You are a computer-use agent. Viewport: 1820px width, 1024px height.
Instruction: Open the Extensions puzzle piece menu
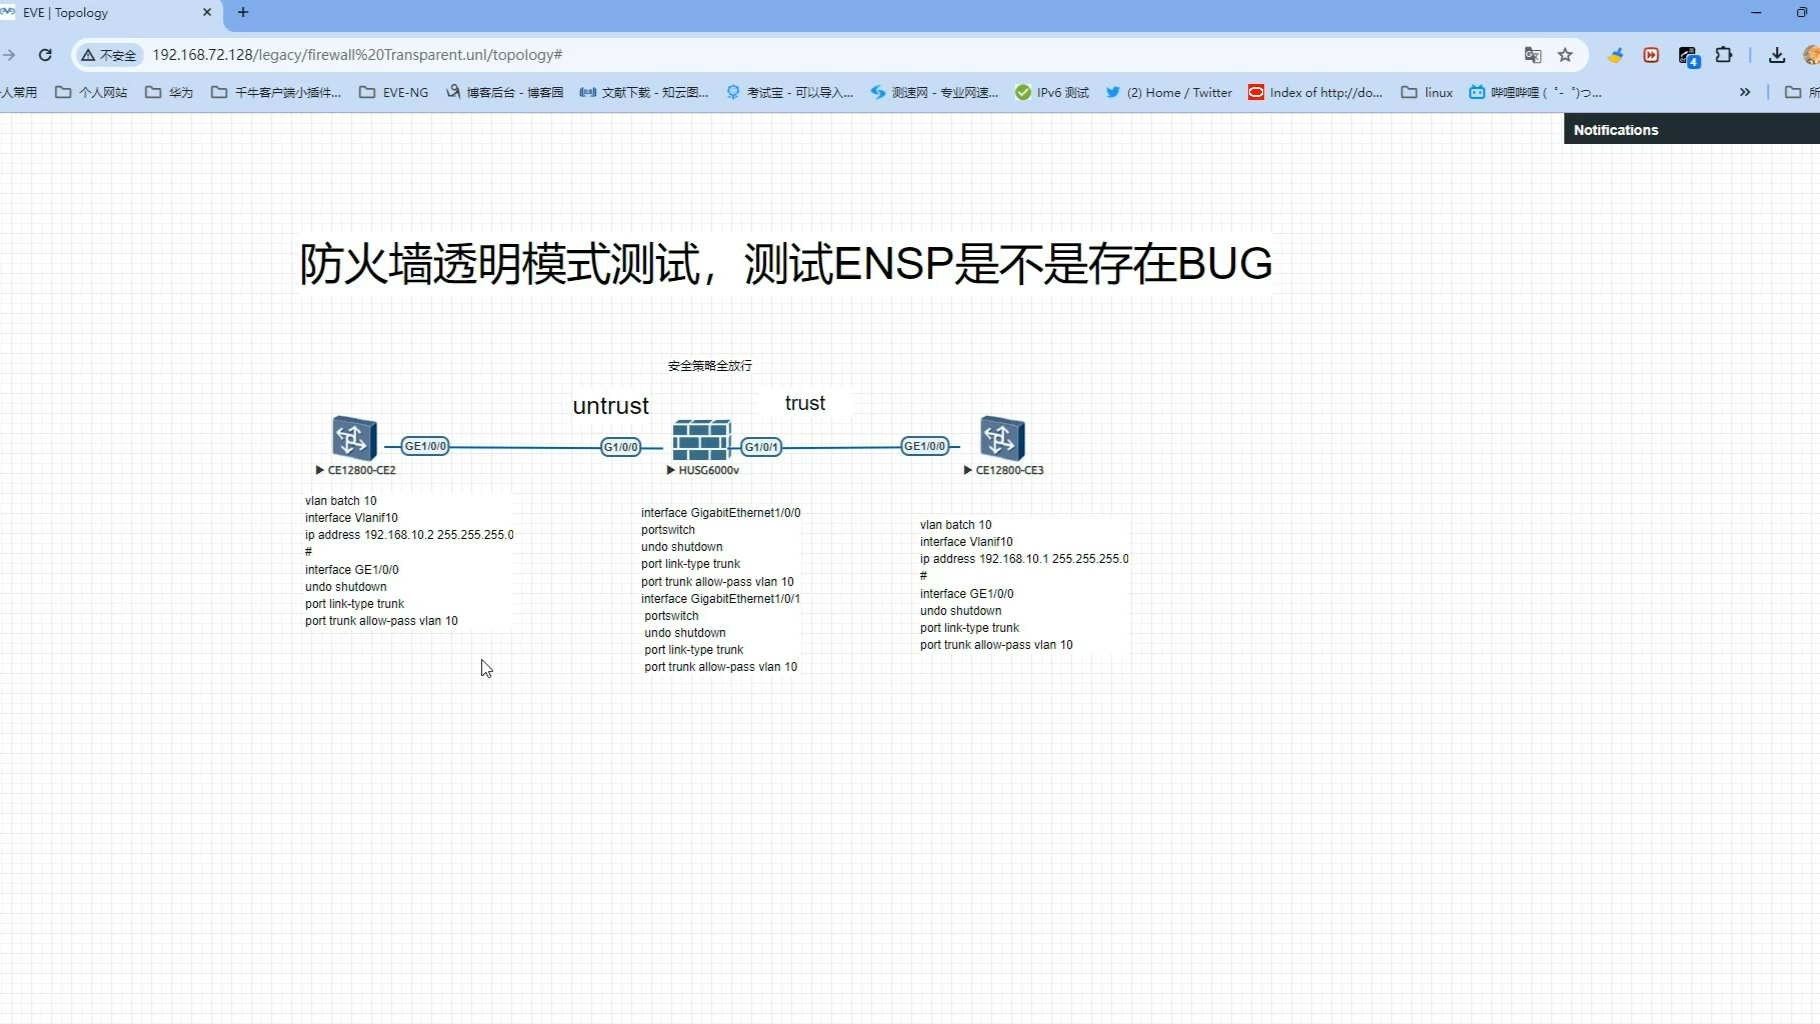point(1724,55)
